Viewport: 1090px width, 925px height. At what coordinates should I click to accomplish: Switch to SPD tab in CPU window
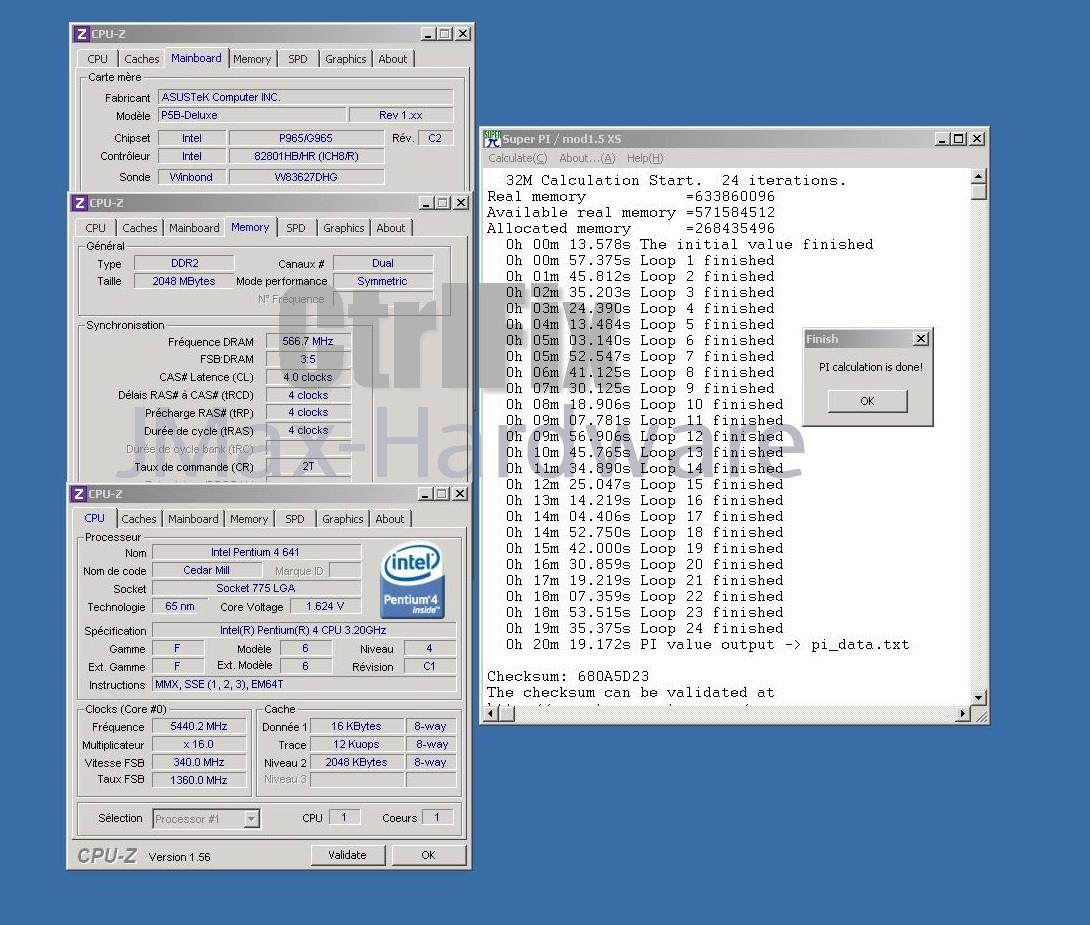pyautogui.click(x=295, y=518)
